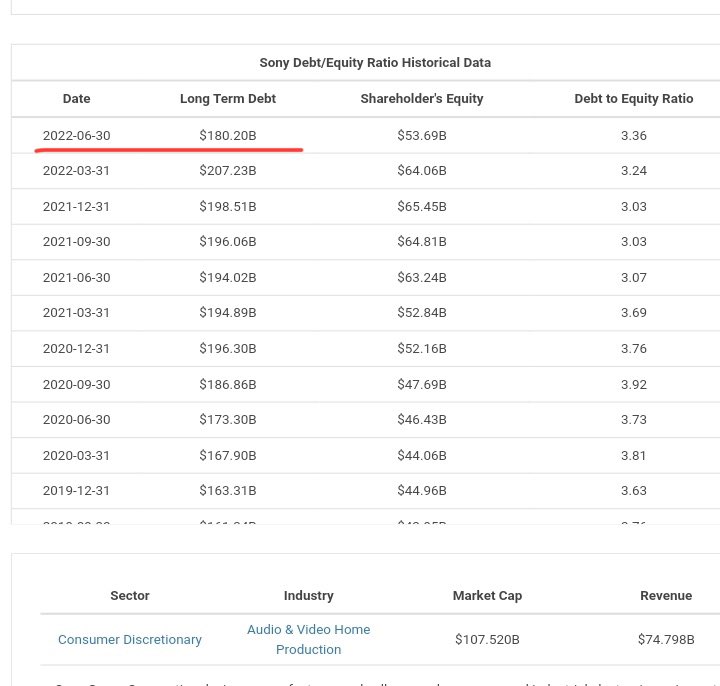Click the debt value $207.23B
The image size is (720, 686).
click(x=228, y=171)
